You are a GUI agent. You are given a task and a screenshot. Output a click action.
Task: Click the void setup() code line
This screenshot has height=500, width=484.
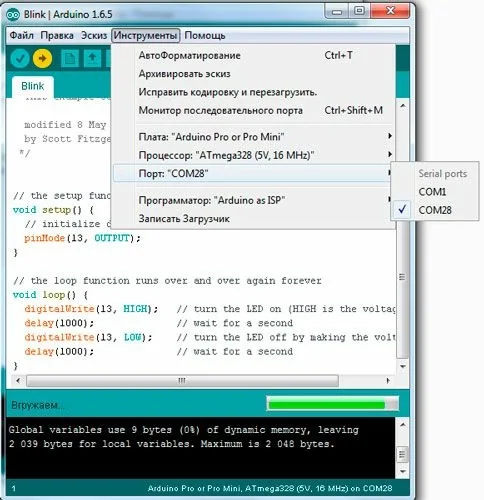[53, 210]
